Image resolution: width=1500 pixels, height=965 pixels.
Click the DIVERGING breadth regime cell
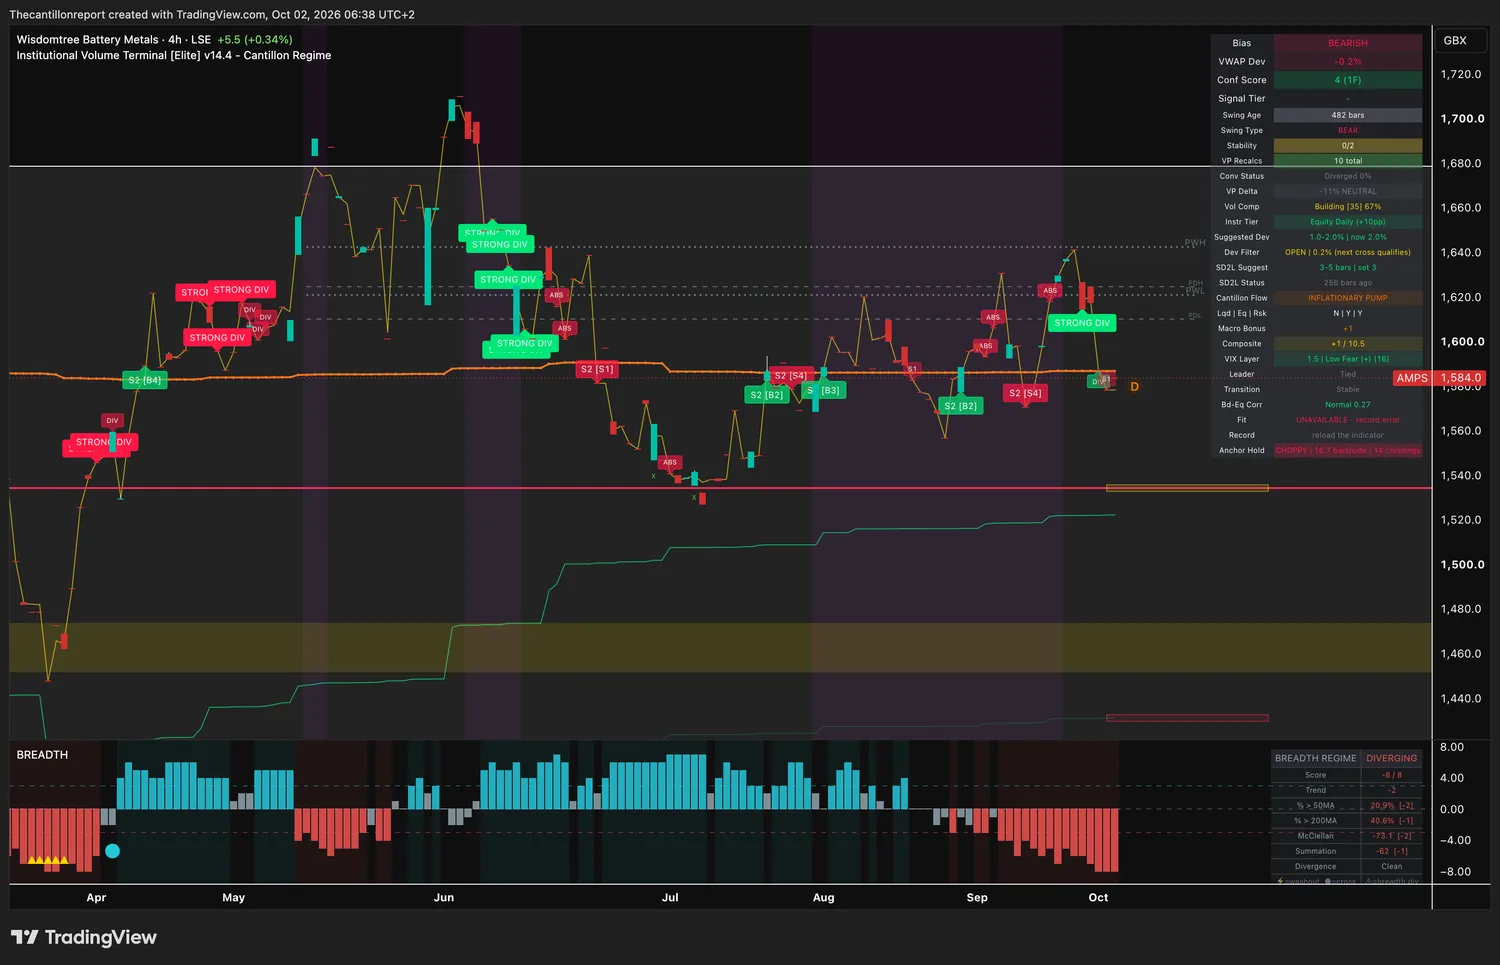pyautogui.click(x=1392, y=758)
